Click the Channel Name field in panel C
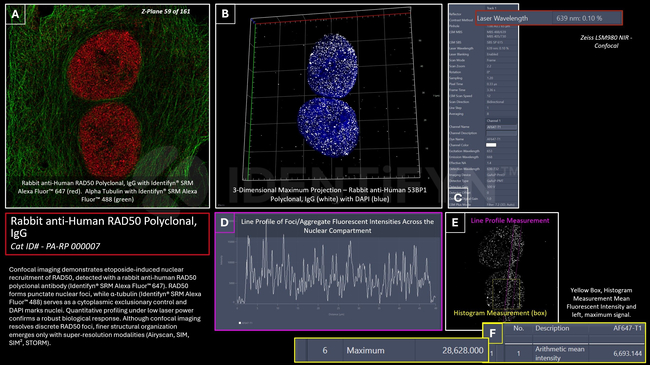The height and width of the screenshot is (365, 650). (x=501, y=127)
